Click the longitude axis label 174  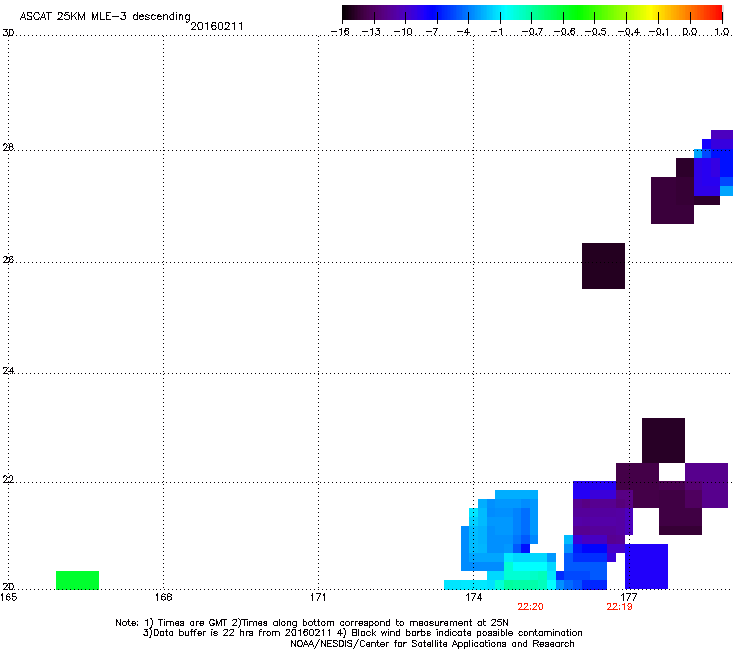pyautogui.click(x=473, y=597)
